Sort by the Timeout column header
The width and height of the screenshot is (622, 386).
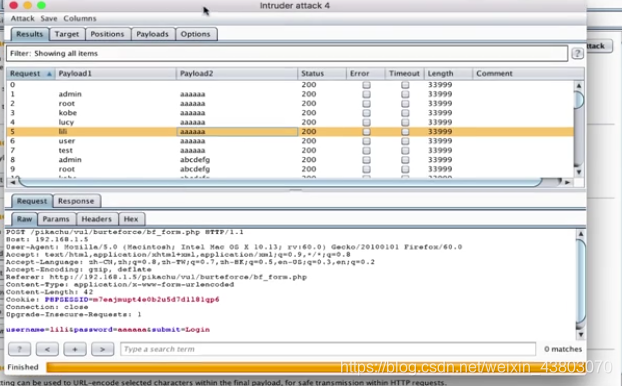404,73
